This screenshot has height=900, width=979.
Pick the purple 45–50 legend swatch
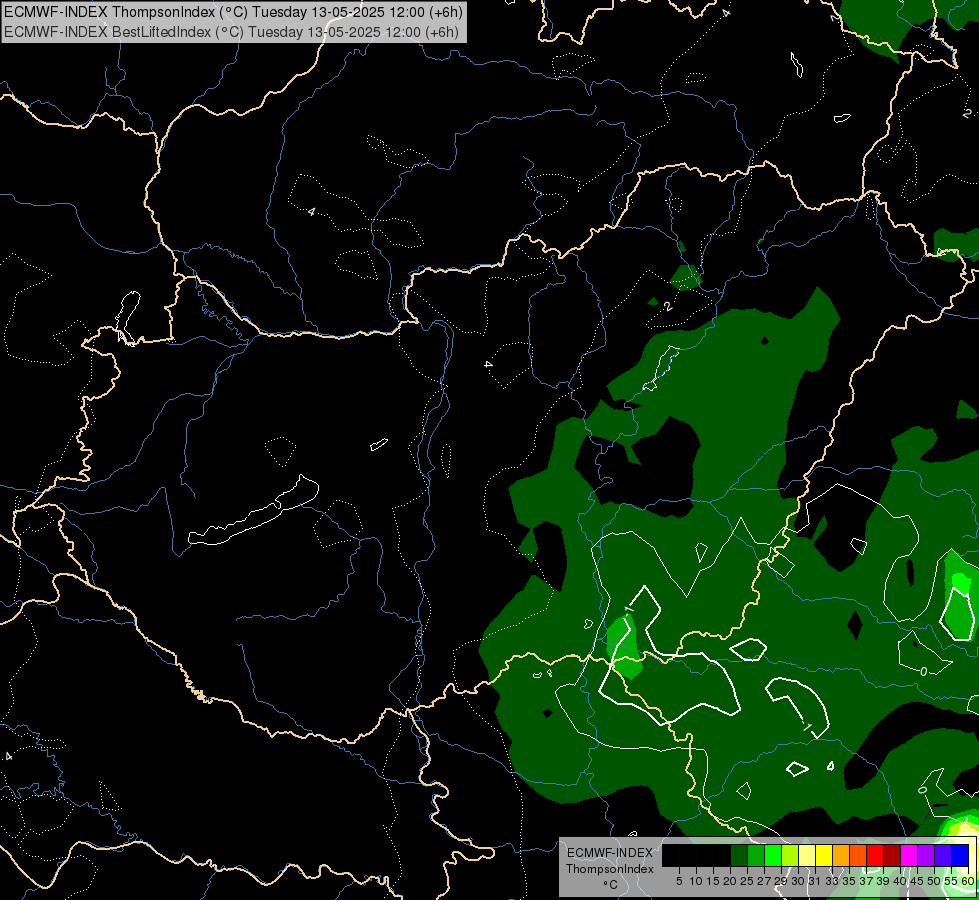(926, 855)
